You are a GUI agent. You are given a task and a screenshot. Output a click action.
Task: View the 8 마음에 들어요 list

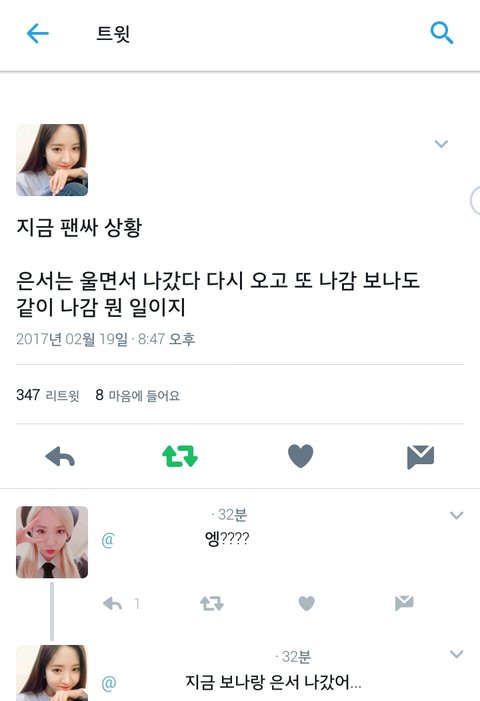(138, 395)
